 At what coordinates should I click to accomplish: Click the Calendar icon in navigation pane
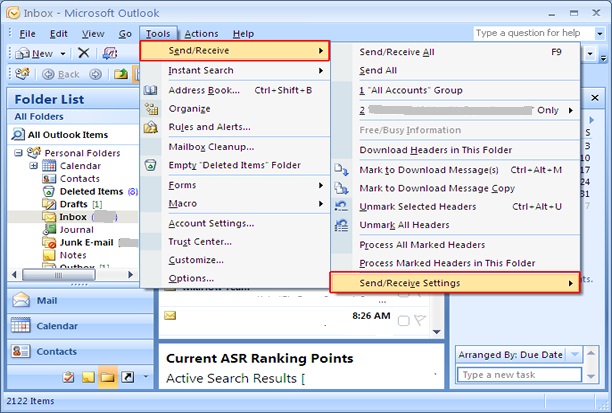coord(21,325)
